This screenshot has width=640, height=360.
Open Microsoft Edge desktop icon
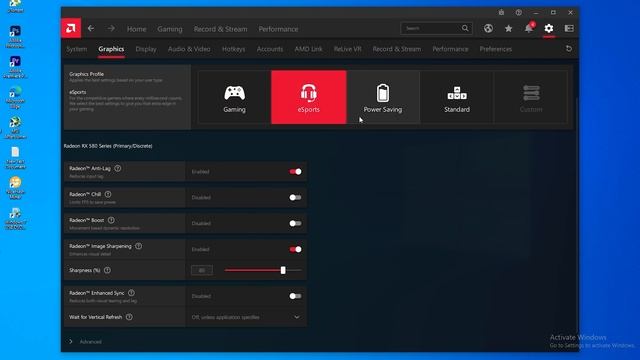point(15,98)
